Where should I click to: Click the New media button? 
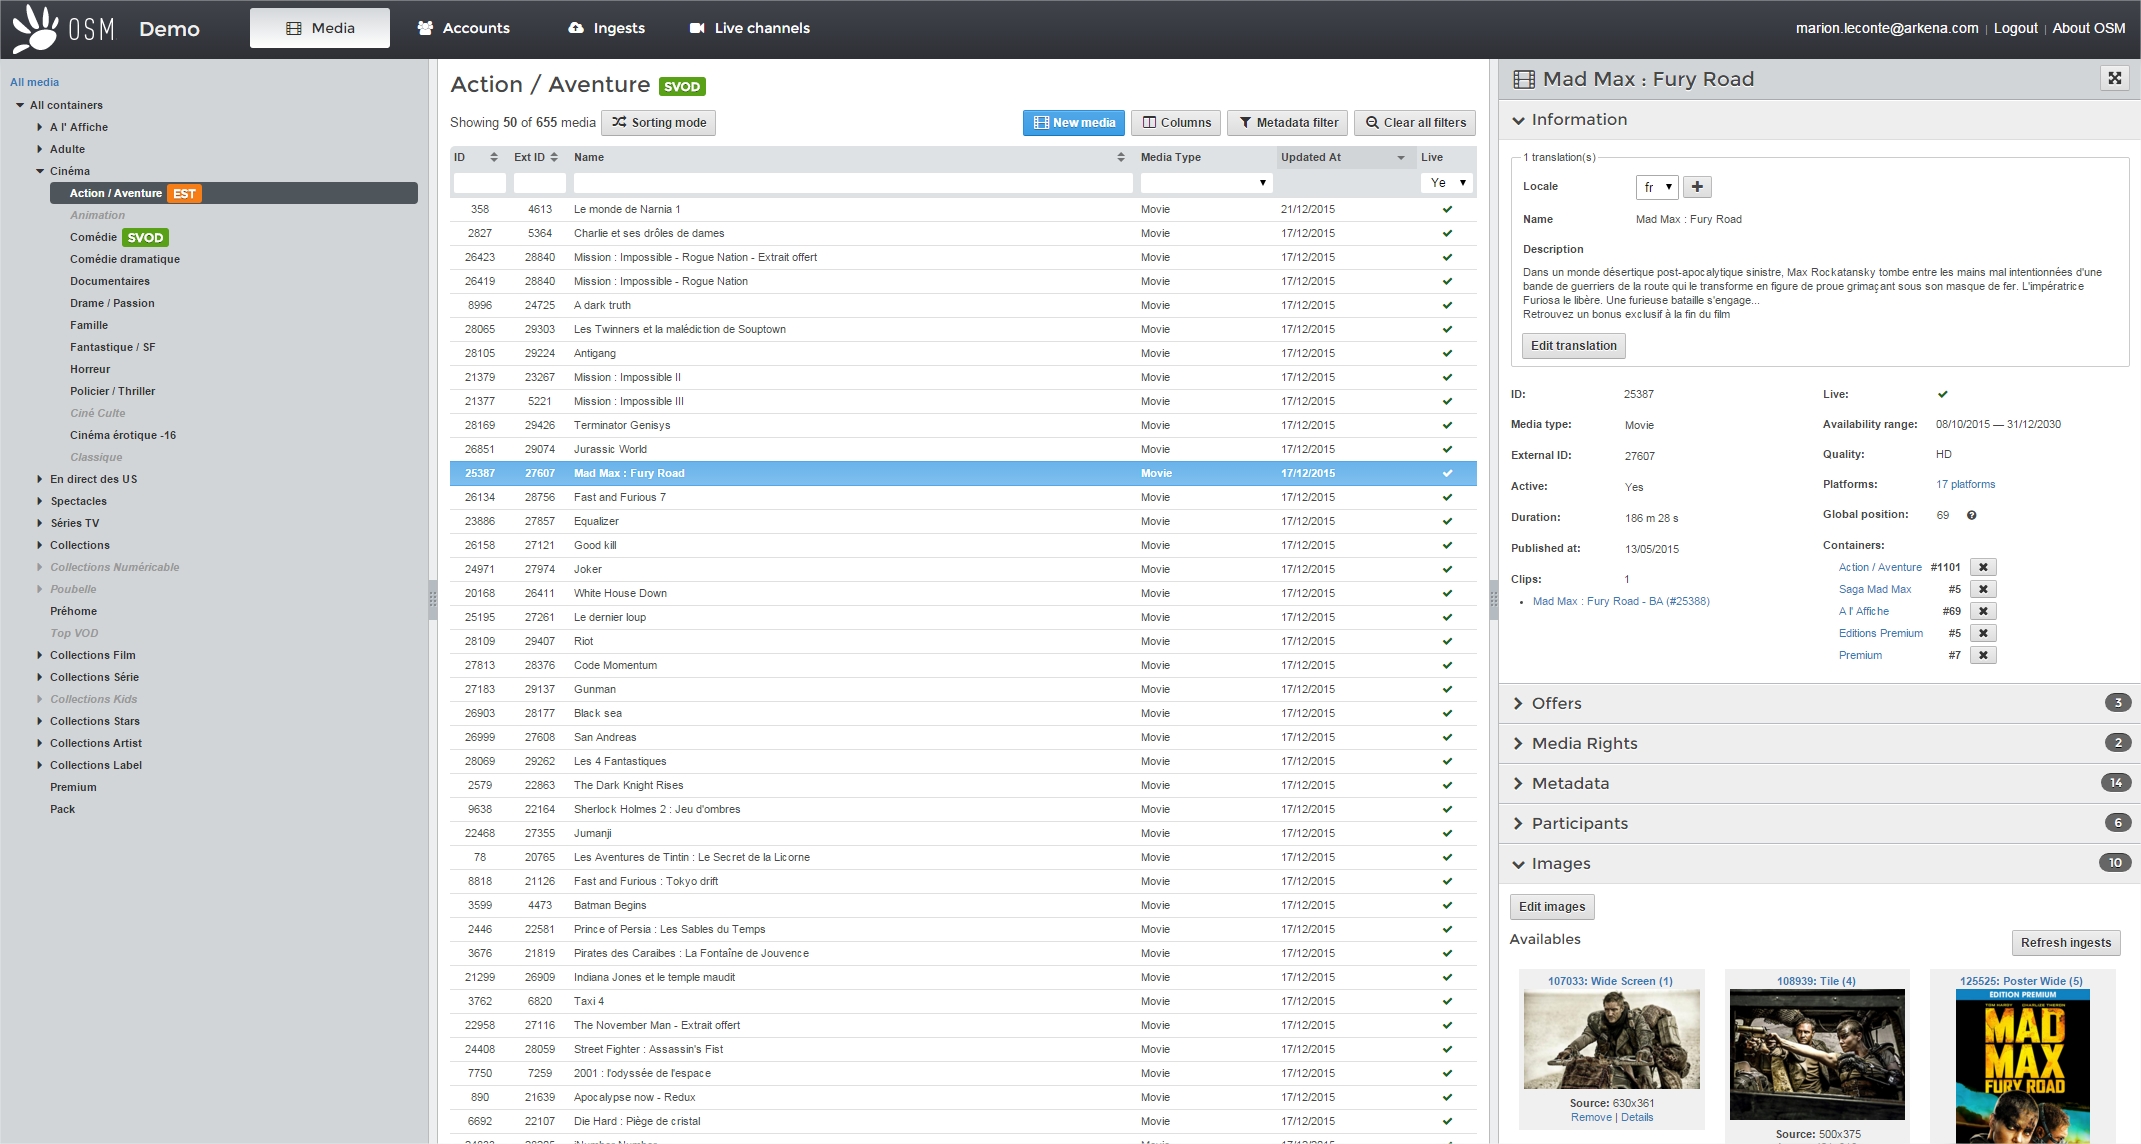click(x=1073, y=123)
